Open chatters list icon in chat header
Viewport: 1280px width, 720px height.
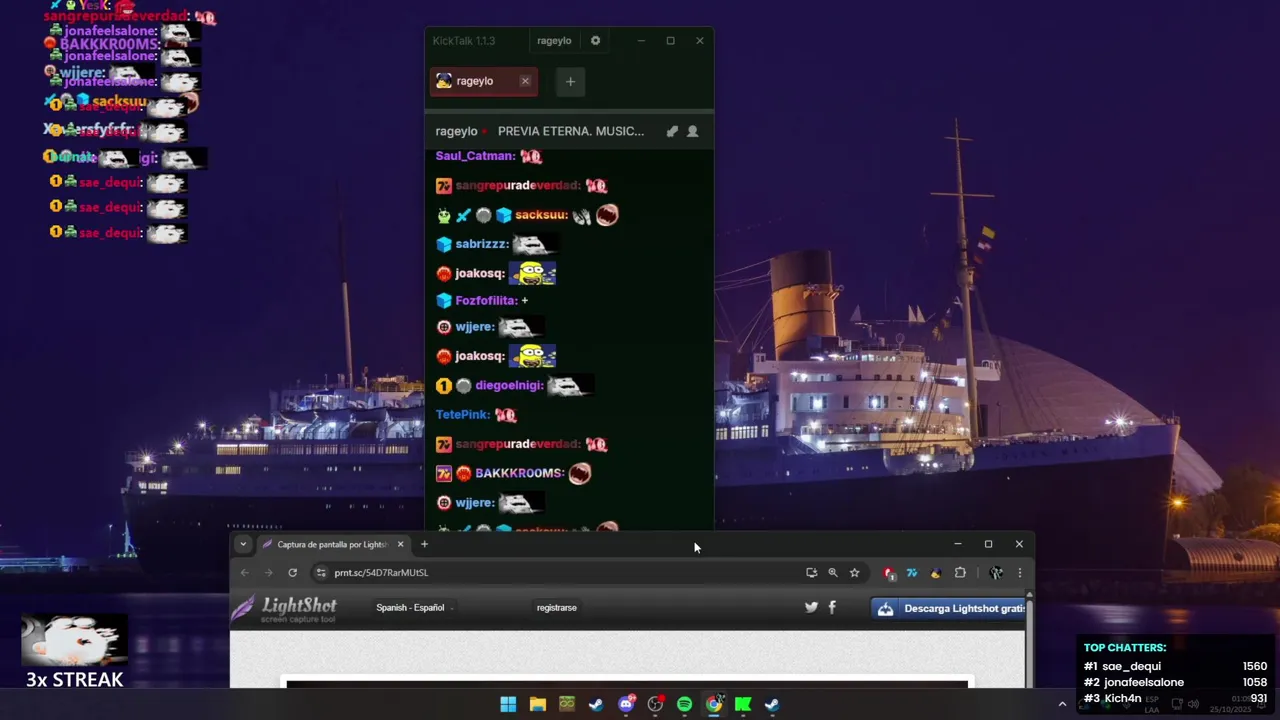tap(692, 131)
